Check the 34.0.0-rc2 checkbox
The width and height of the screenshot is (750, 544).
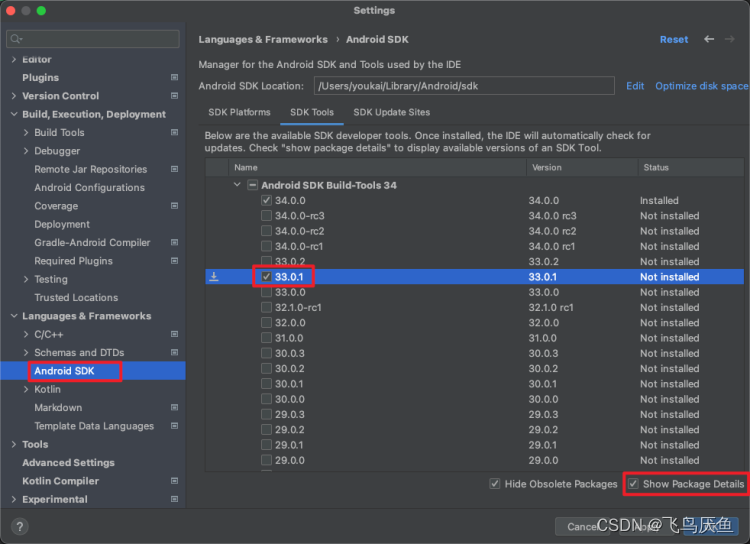[266, 231]
